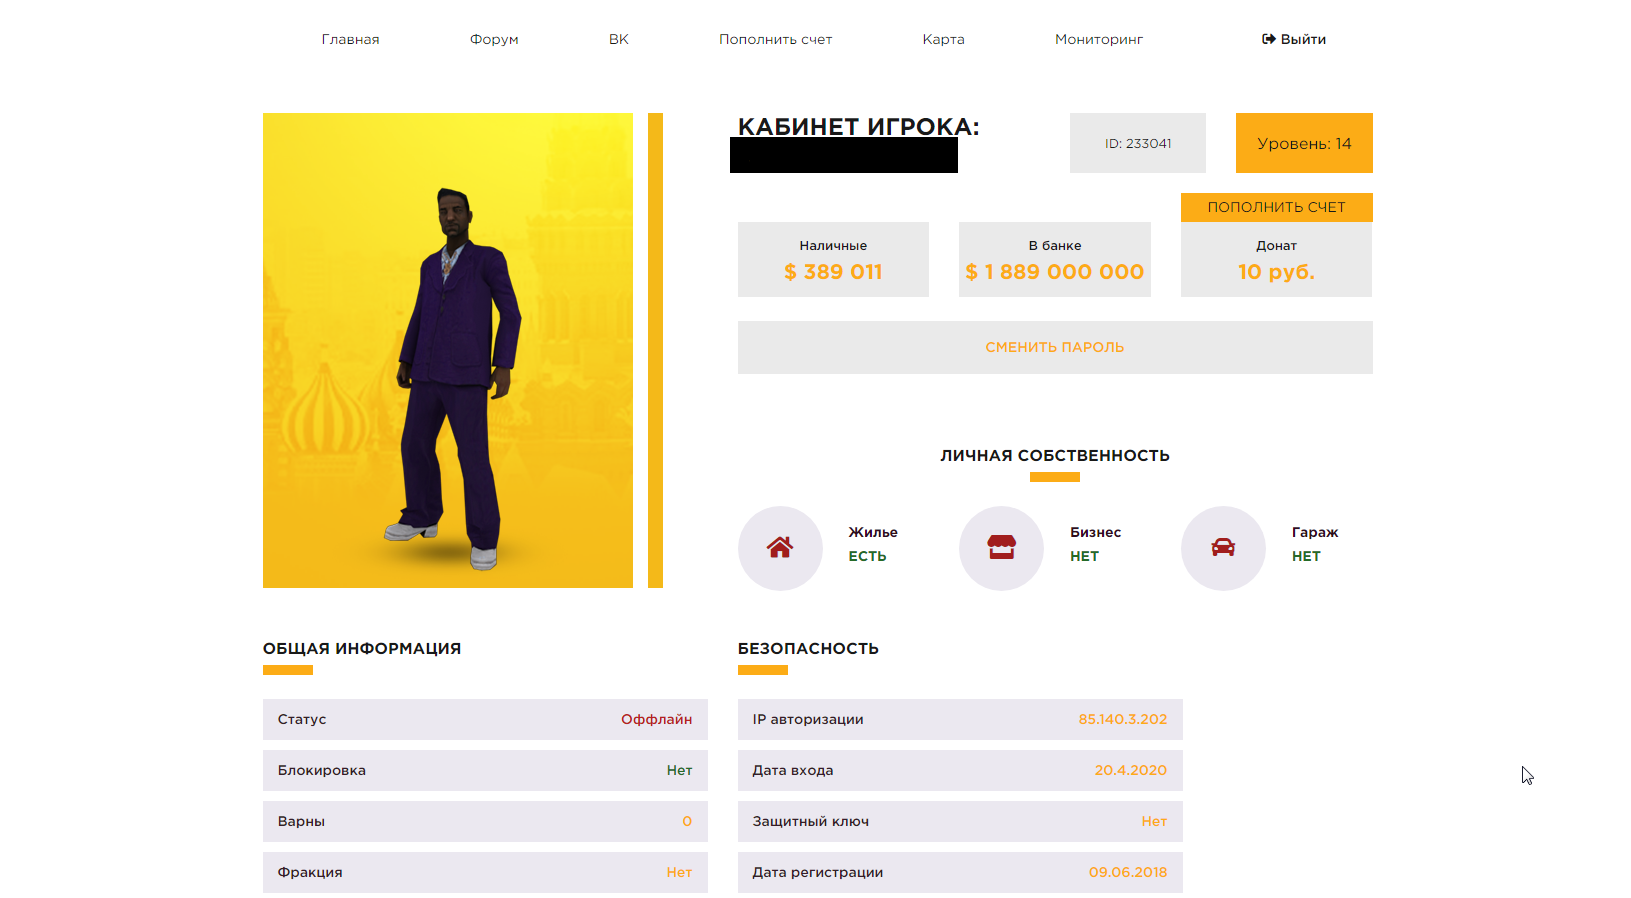Open the Карта page
This screenshot has height=898, width=1631.
point(943,39)
